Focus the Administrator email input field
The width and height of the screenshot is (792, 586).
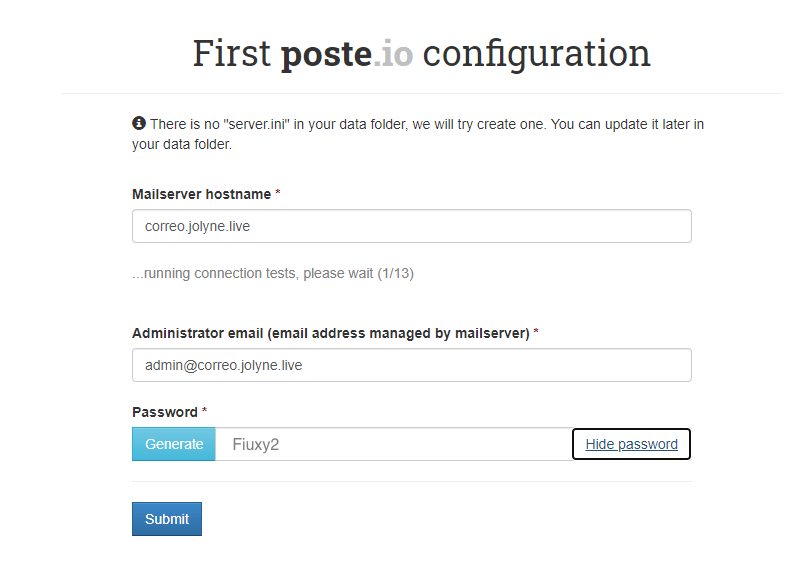tap(411, 365)
